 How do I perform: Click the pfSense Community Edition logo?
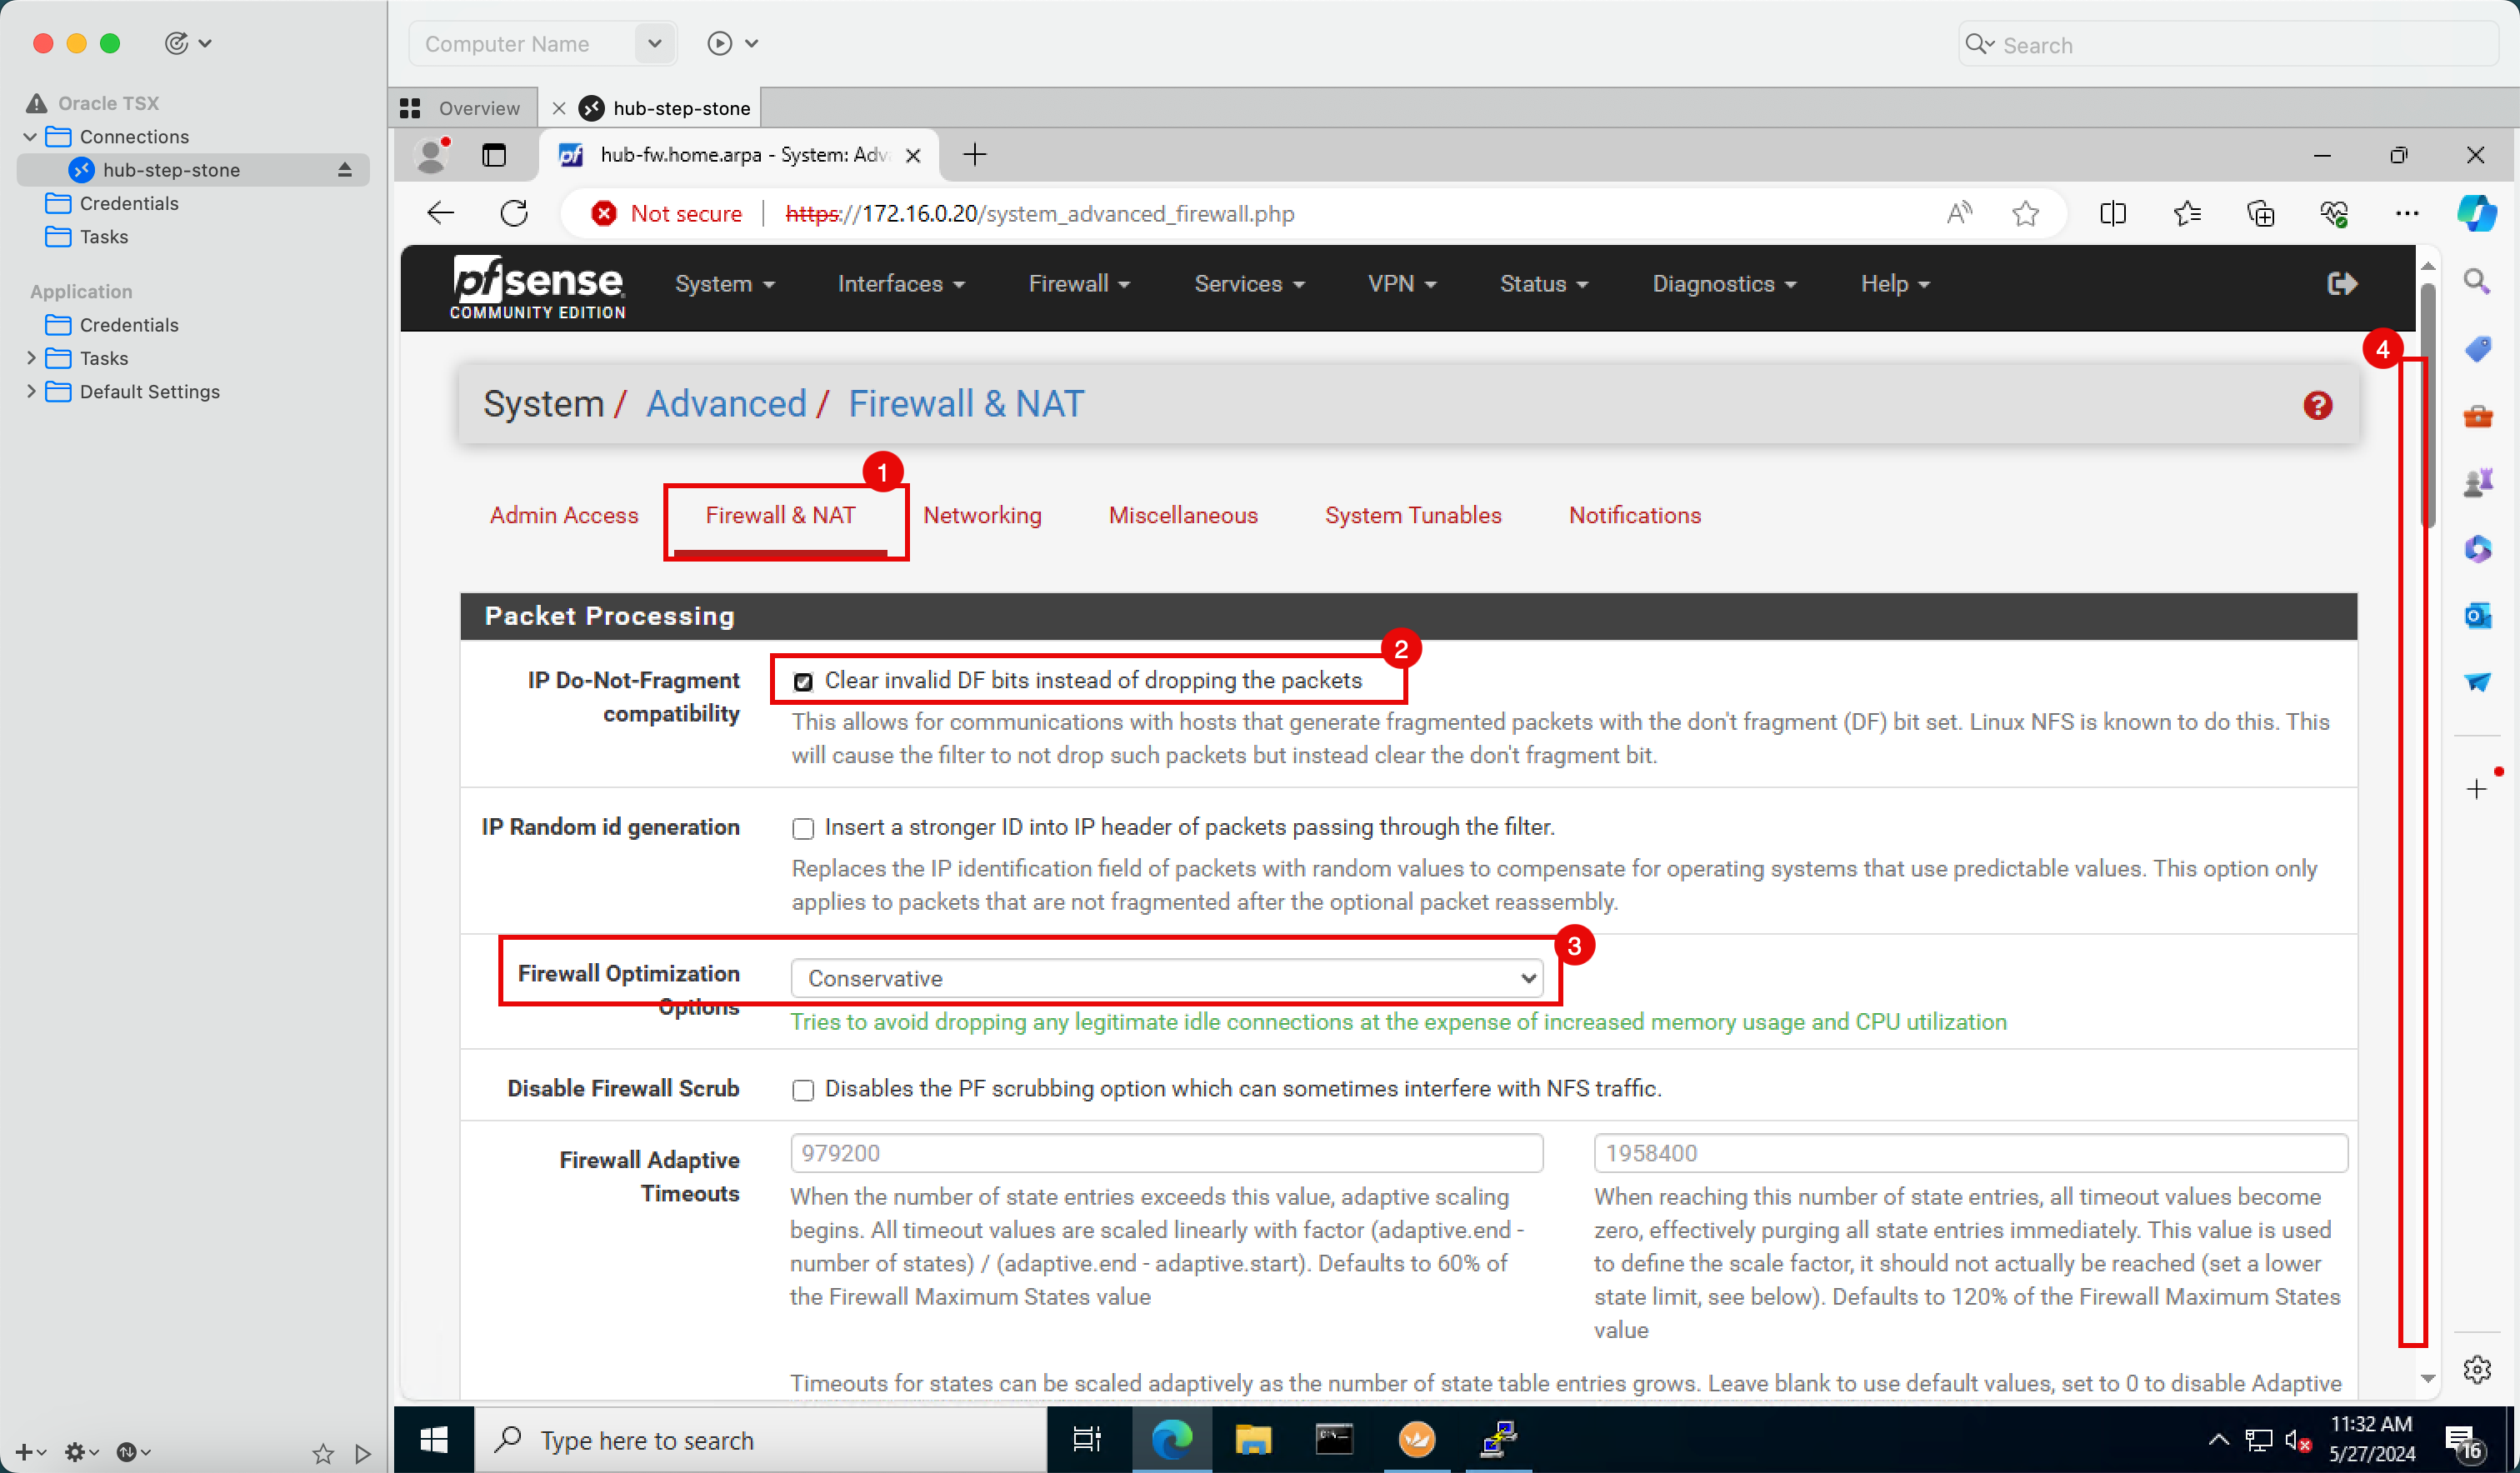pyautogui.click(x=538, y=287)
